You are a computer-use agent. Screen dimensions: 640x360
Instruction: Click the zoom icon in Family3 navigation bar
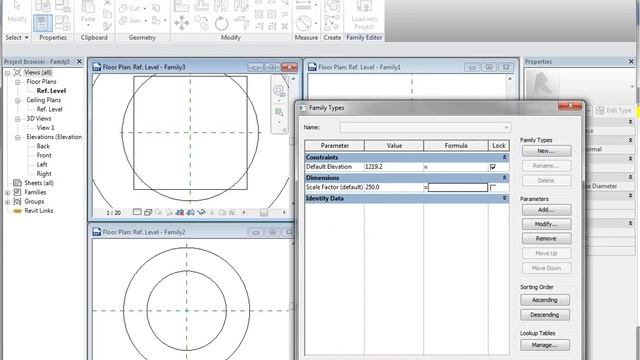pyautogui.click(x=279, y=112)
